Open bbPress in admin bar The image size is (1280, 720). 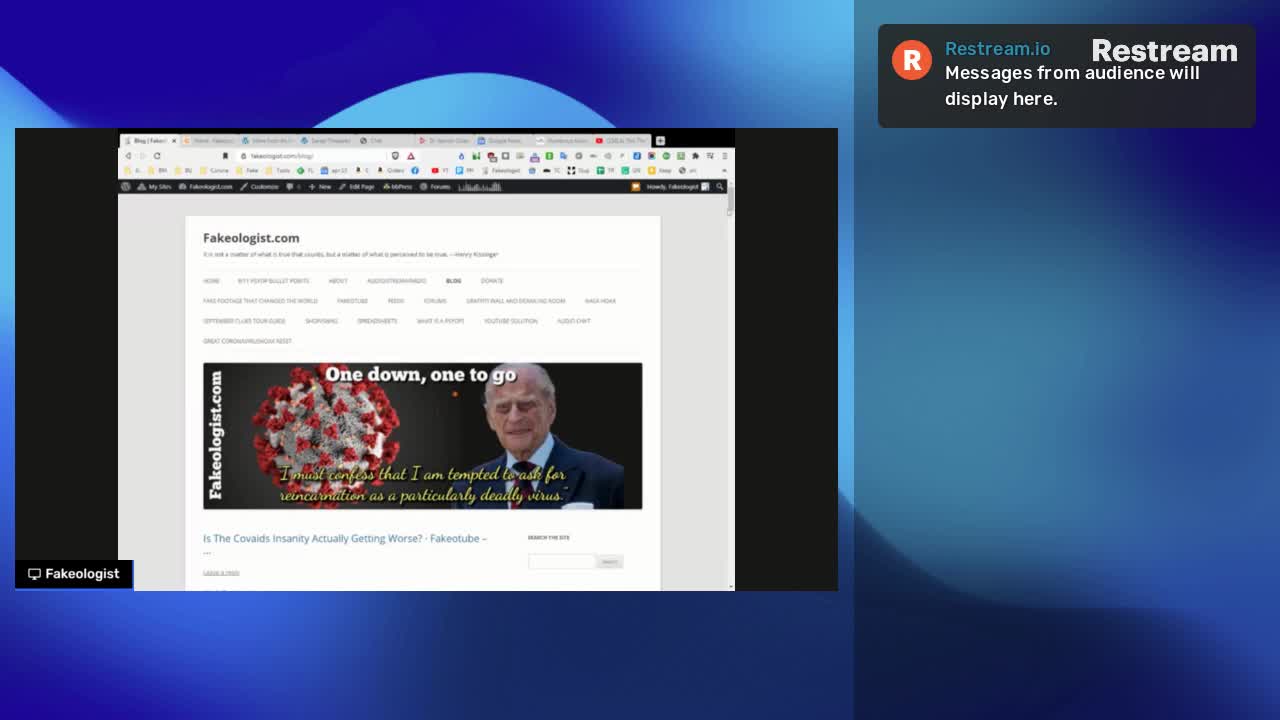(398, 187)
